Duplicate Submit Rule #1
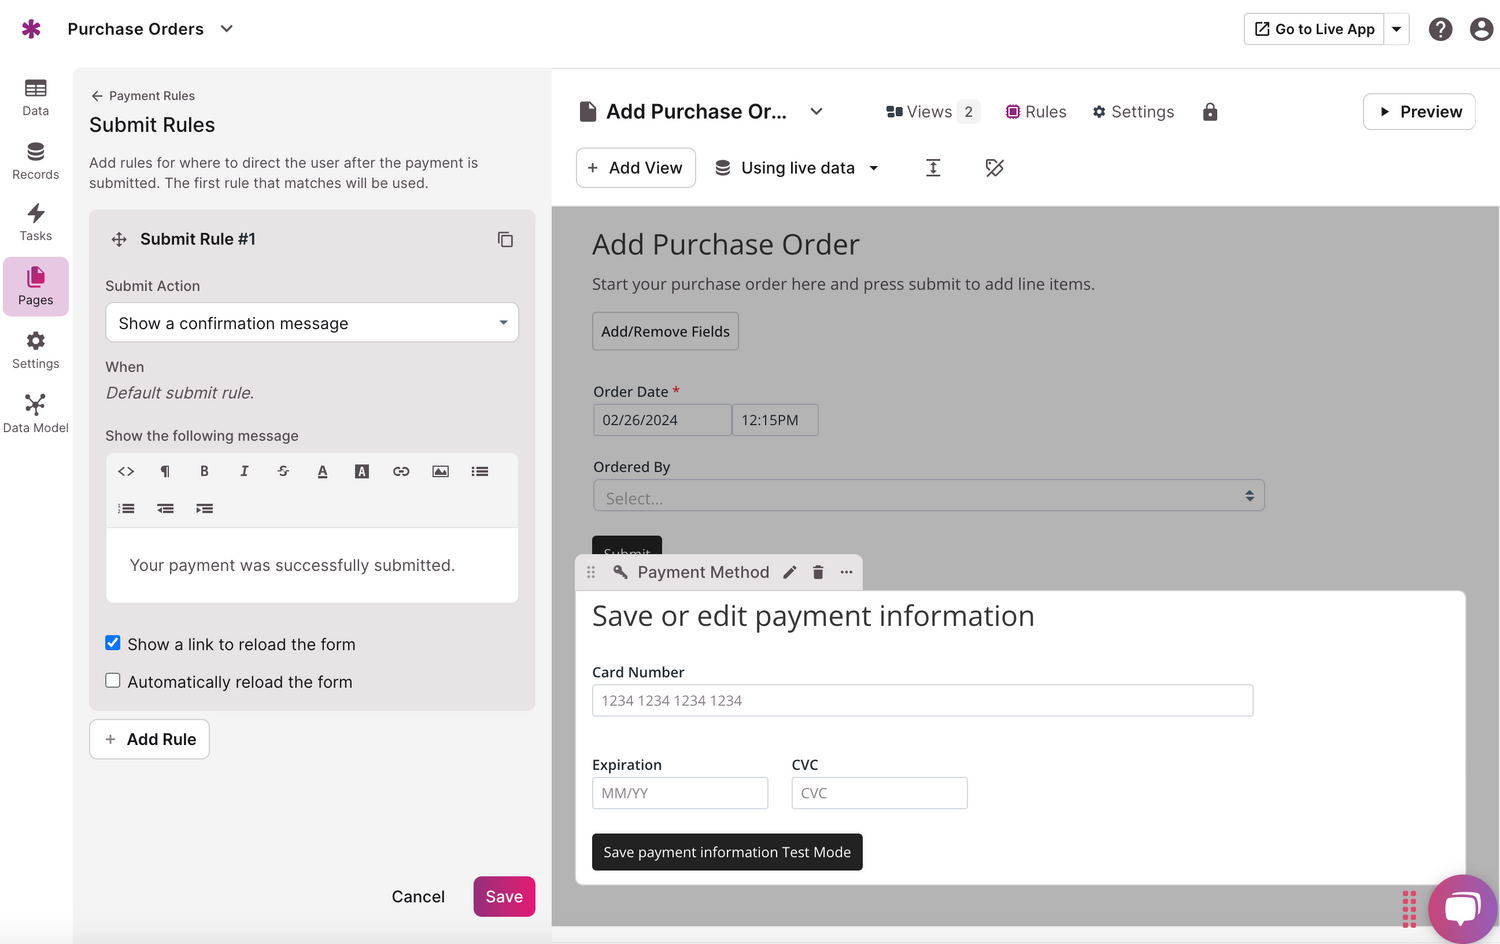 click(x=505, y=239)
